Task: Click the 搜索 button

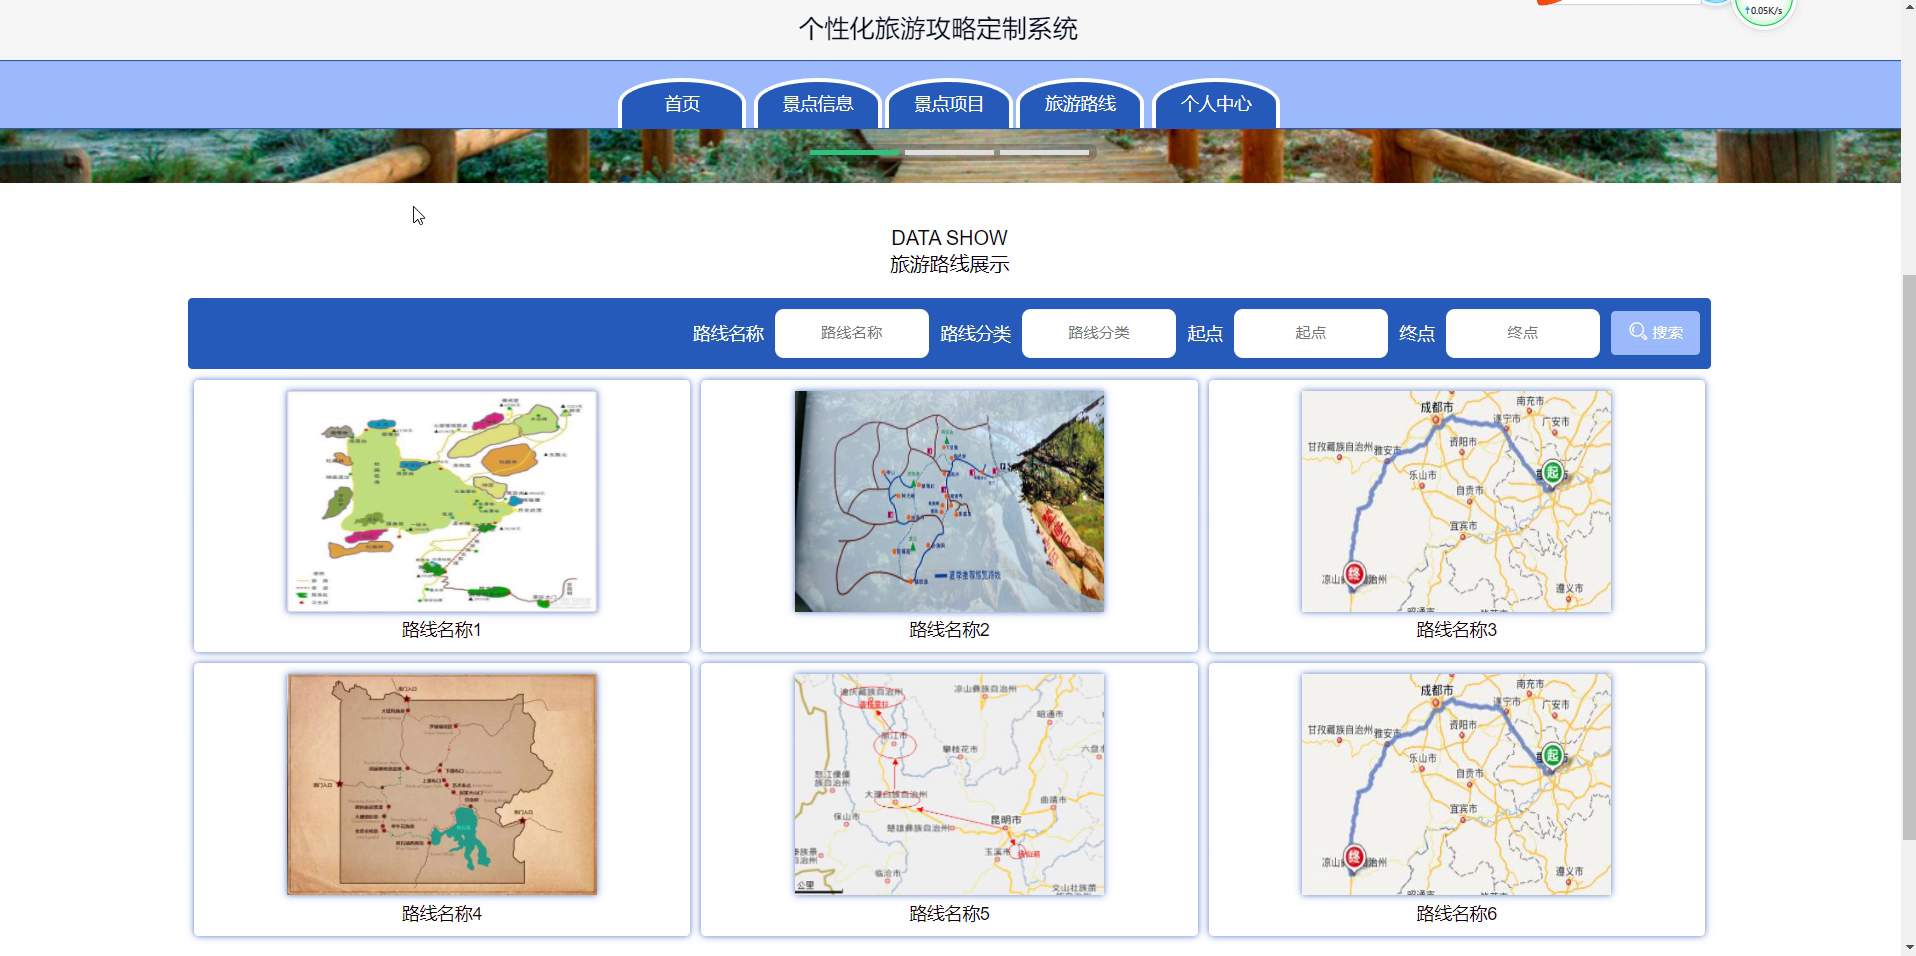Action: [1656, 333]
